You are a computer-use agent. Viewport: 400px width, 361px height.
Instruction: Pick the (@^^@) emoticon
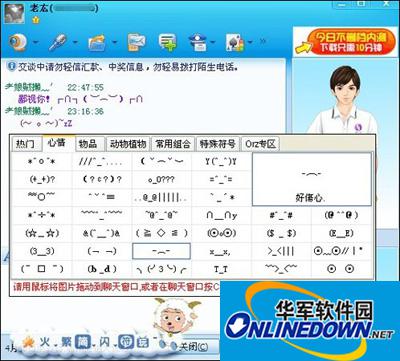click(x=341, y=215)
